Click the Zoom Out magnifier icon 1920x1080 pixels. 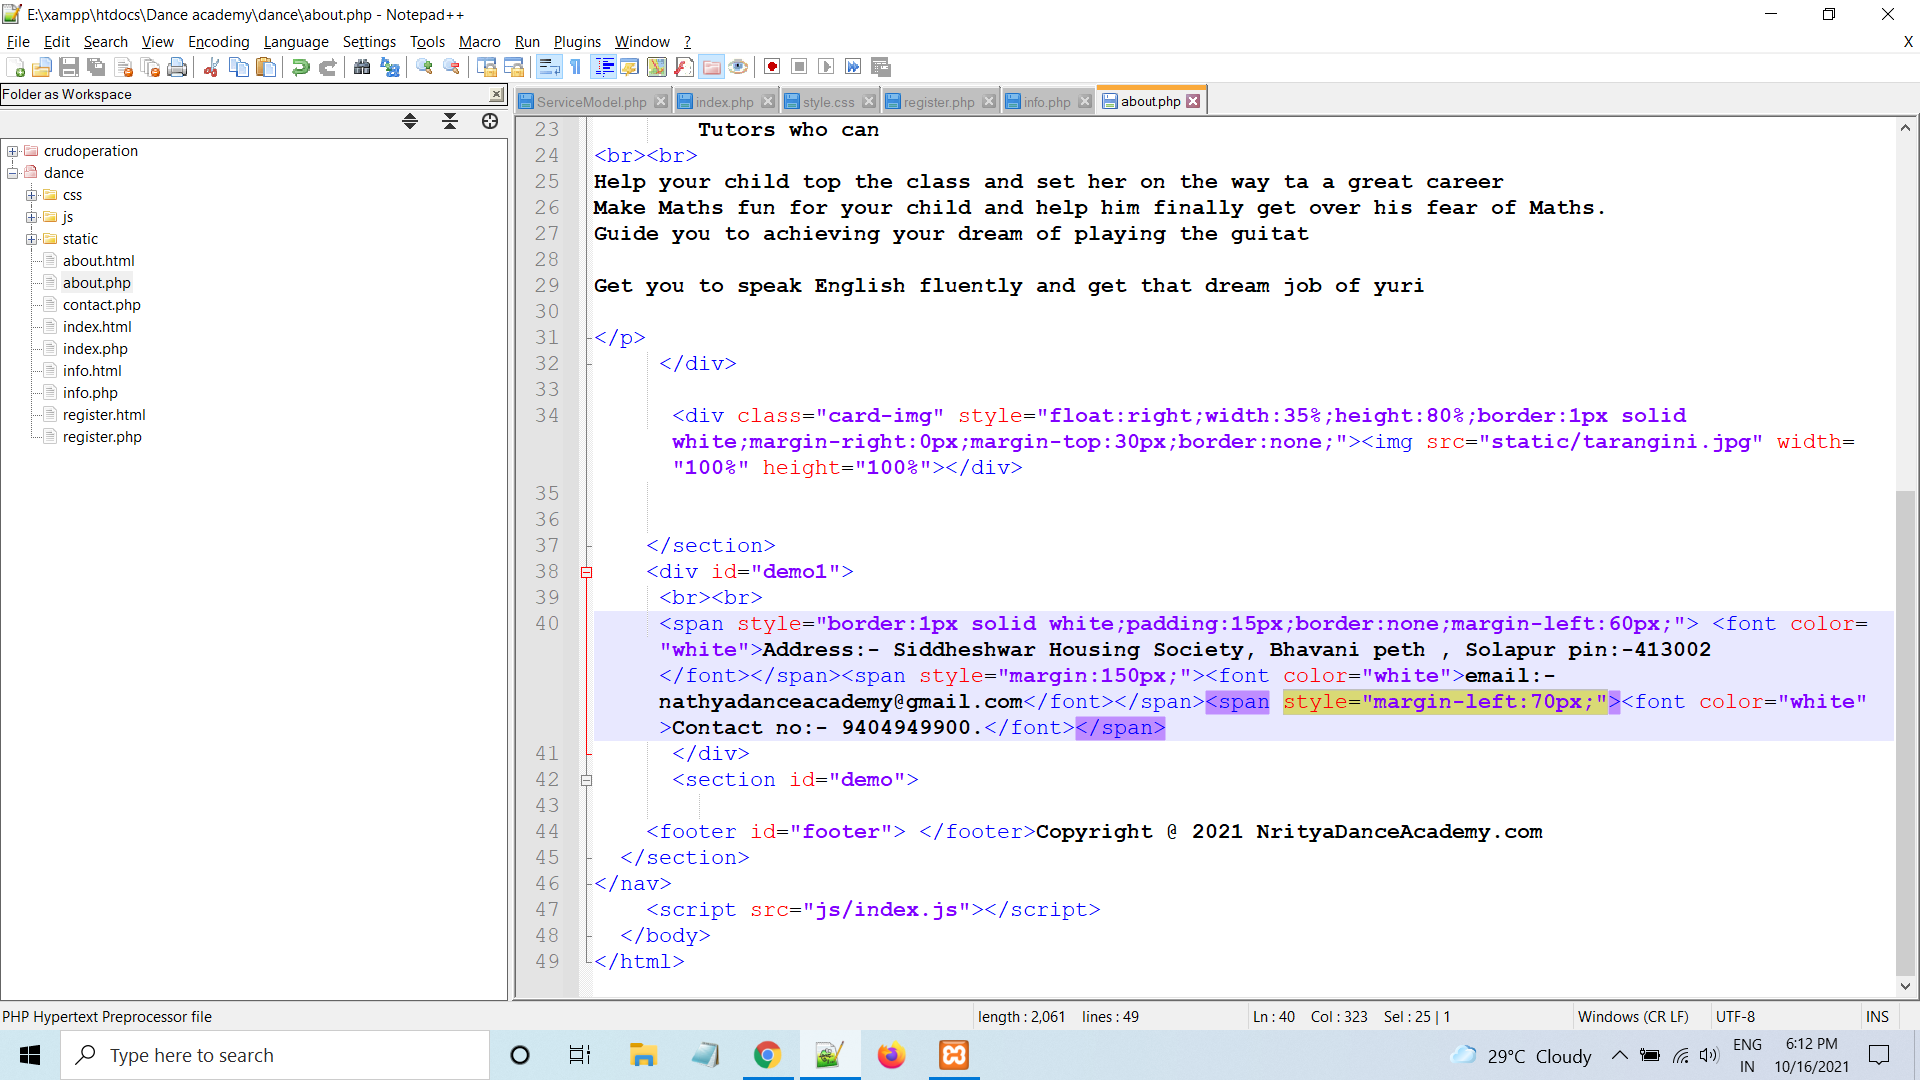452,67
